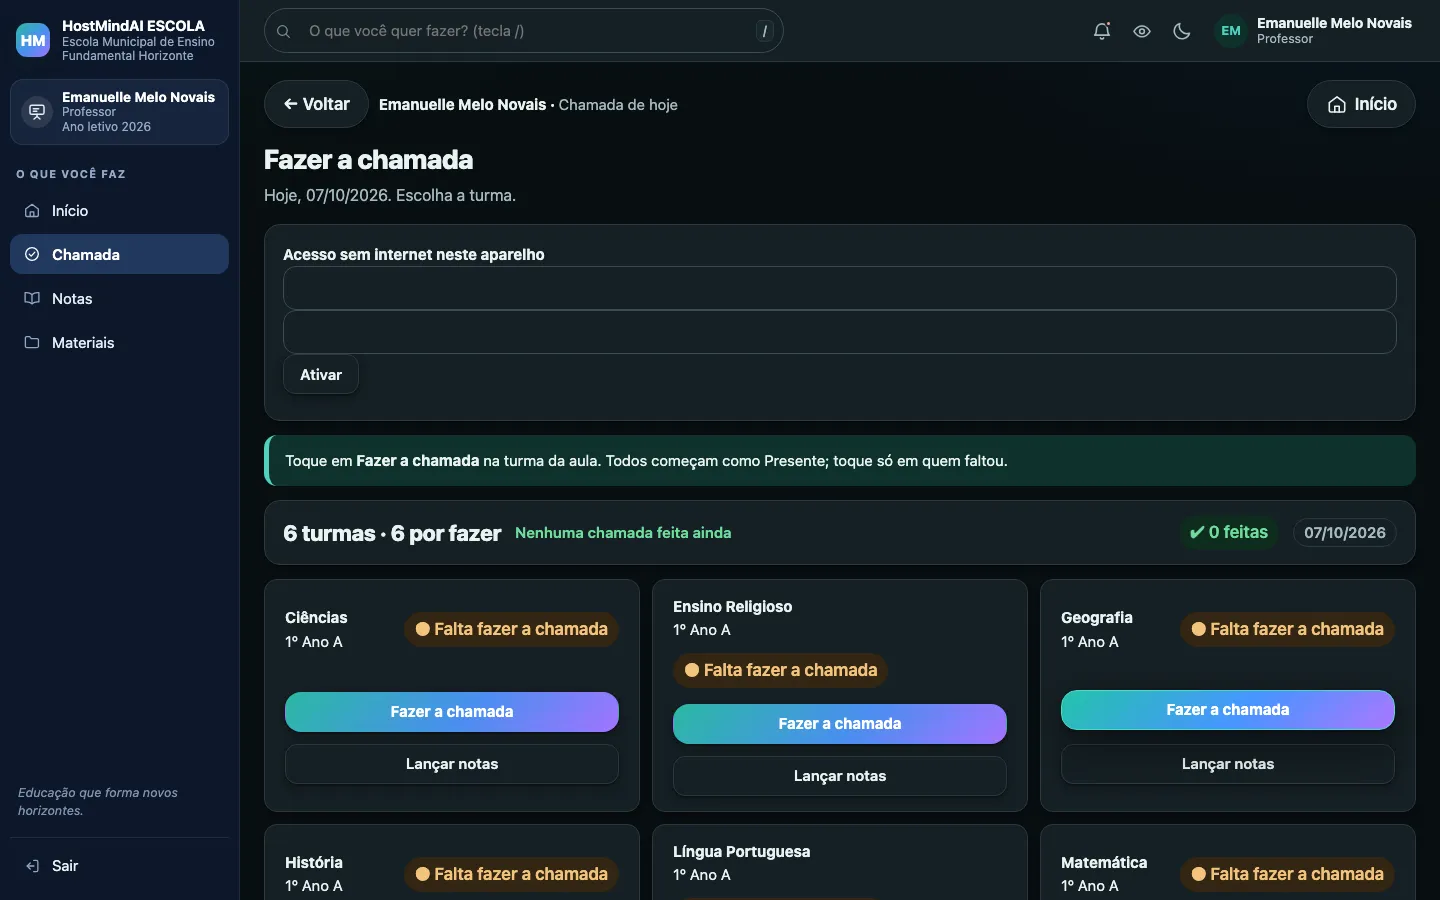
Task: Click the '0 feitas' counter badge
Action: 1229,533
